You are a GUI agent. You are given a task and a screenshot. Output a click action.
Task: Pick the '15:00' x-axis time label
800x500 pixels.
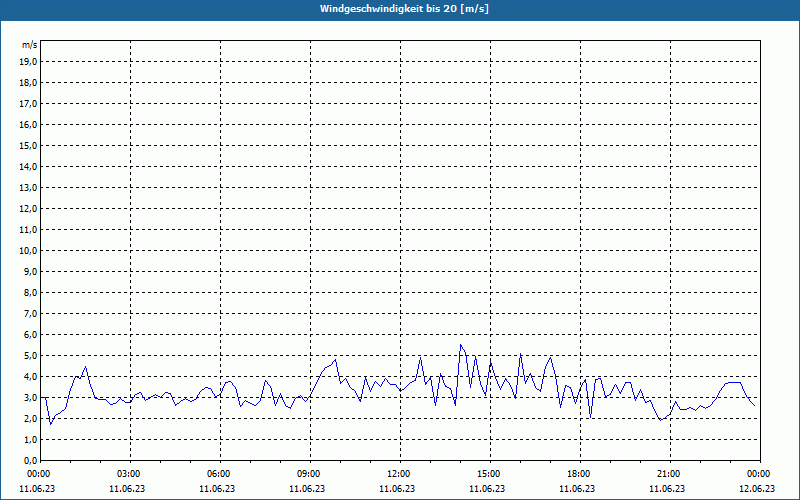tap(489, 474)
